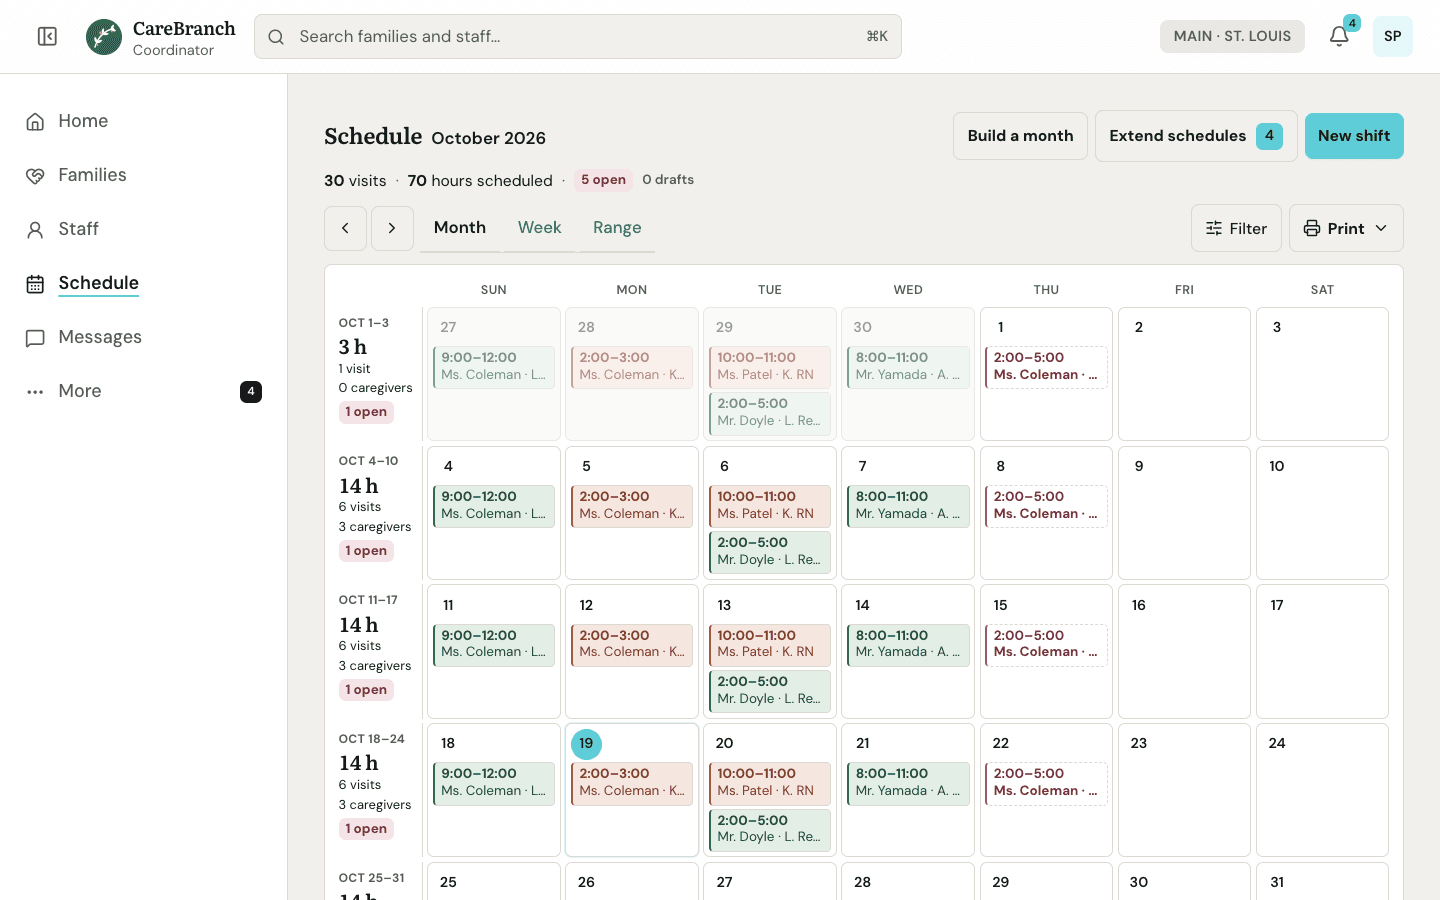Open Oct 6 Ms. Patel 10:00–11:00 visit

coord(770,506)
